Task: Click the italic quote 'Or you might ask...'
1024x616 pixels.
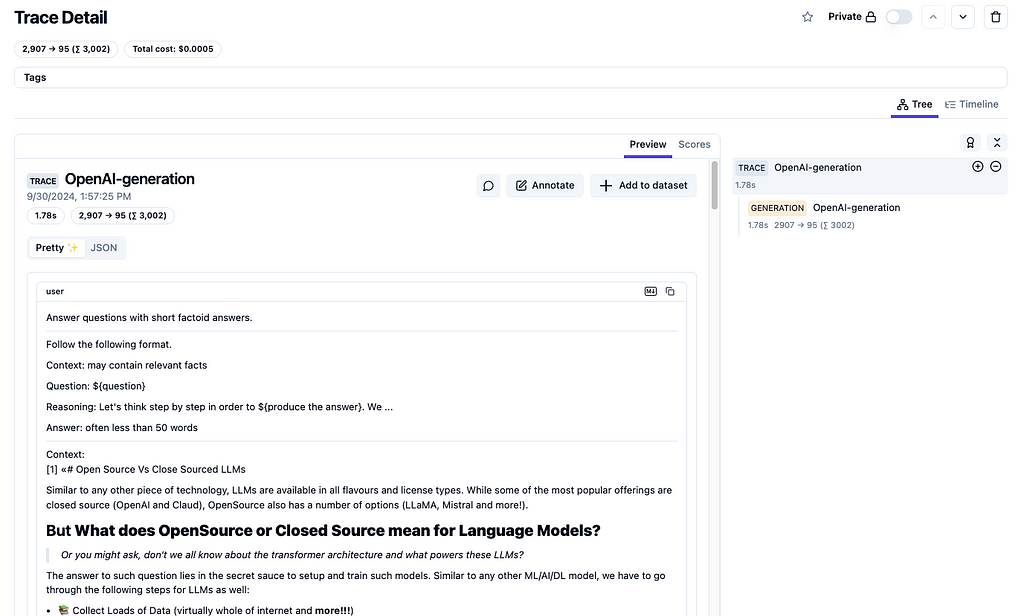Action: pyautogui.click(x=292, y=555)
